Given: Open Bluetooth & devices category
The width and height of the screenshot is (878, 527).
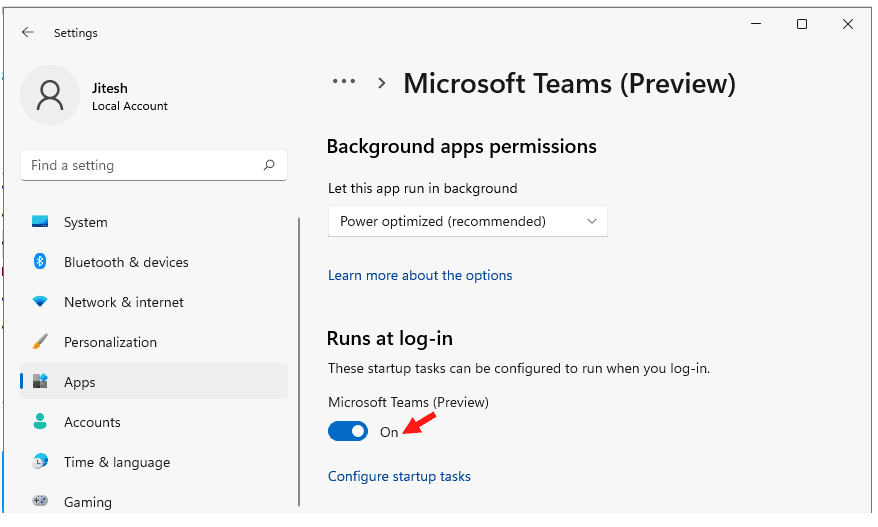Looking at the screenshot, I should click(126, 262).
